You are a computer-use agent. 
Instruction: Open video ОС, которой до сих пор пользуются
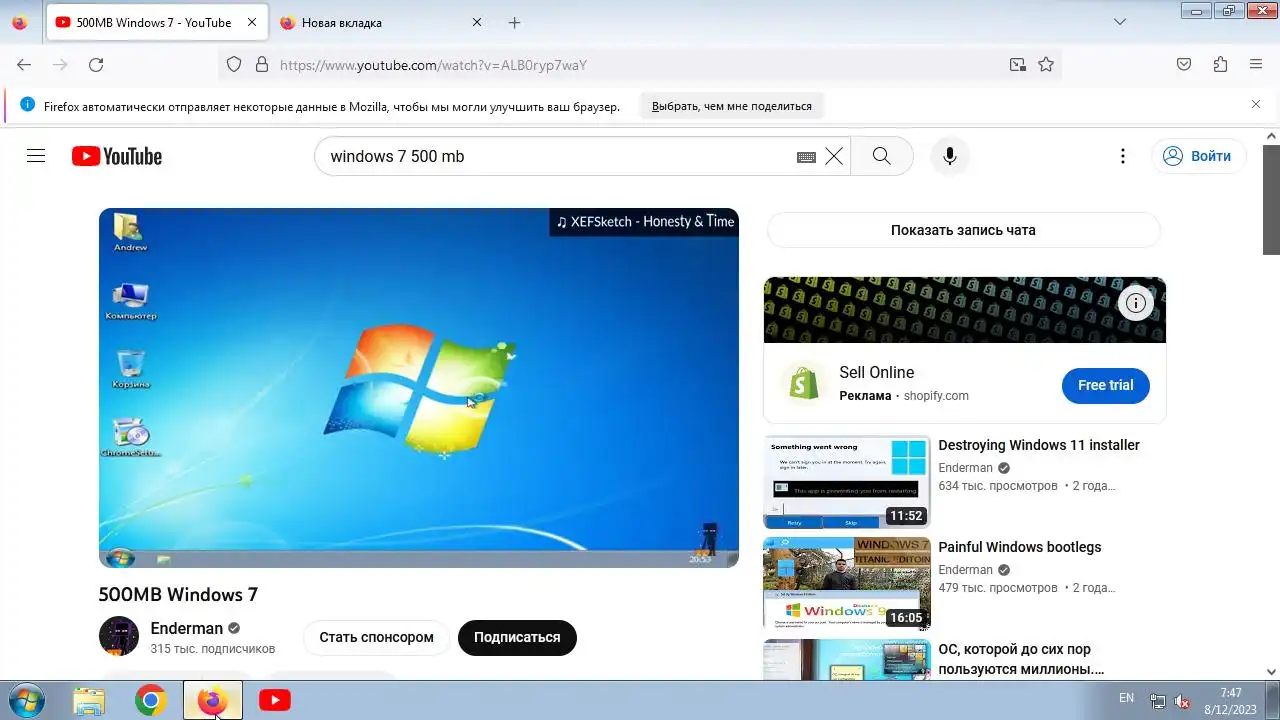click(1021, 659)
